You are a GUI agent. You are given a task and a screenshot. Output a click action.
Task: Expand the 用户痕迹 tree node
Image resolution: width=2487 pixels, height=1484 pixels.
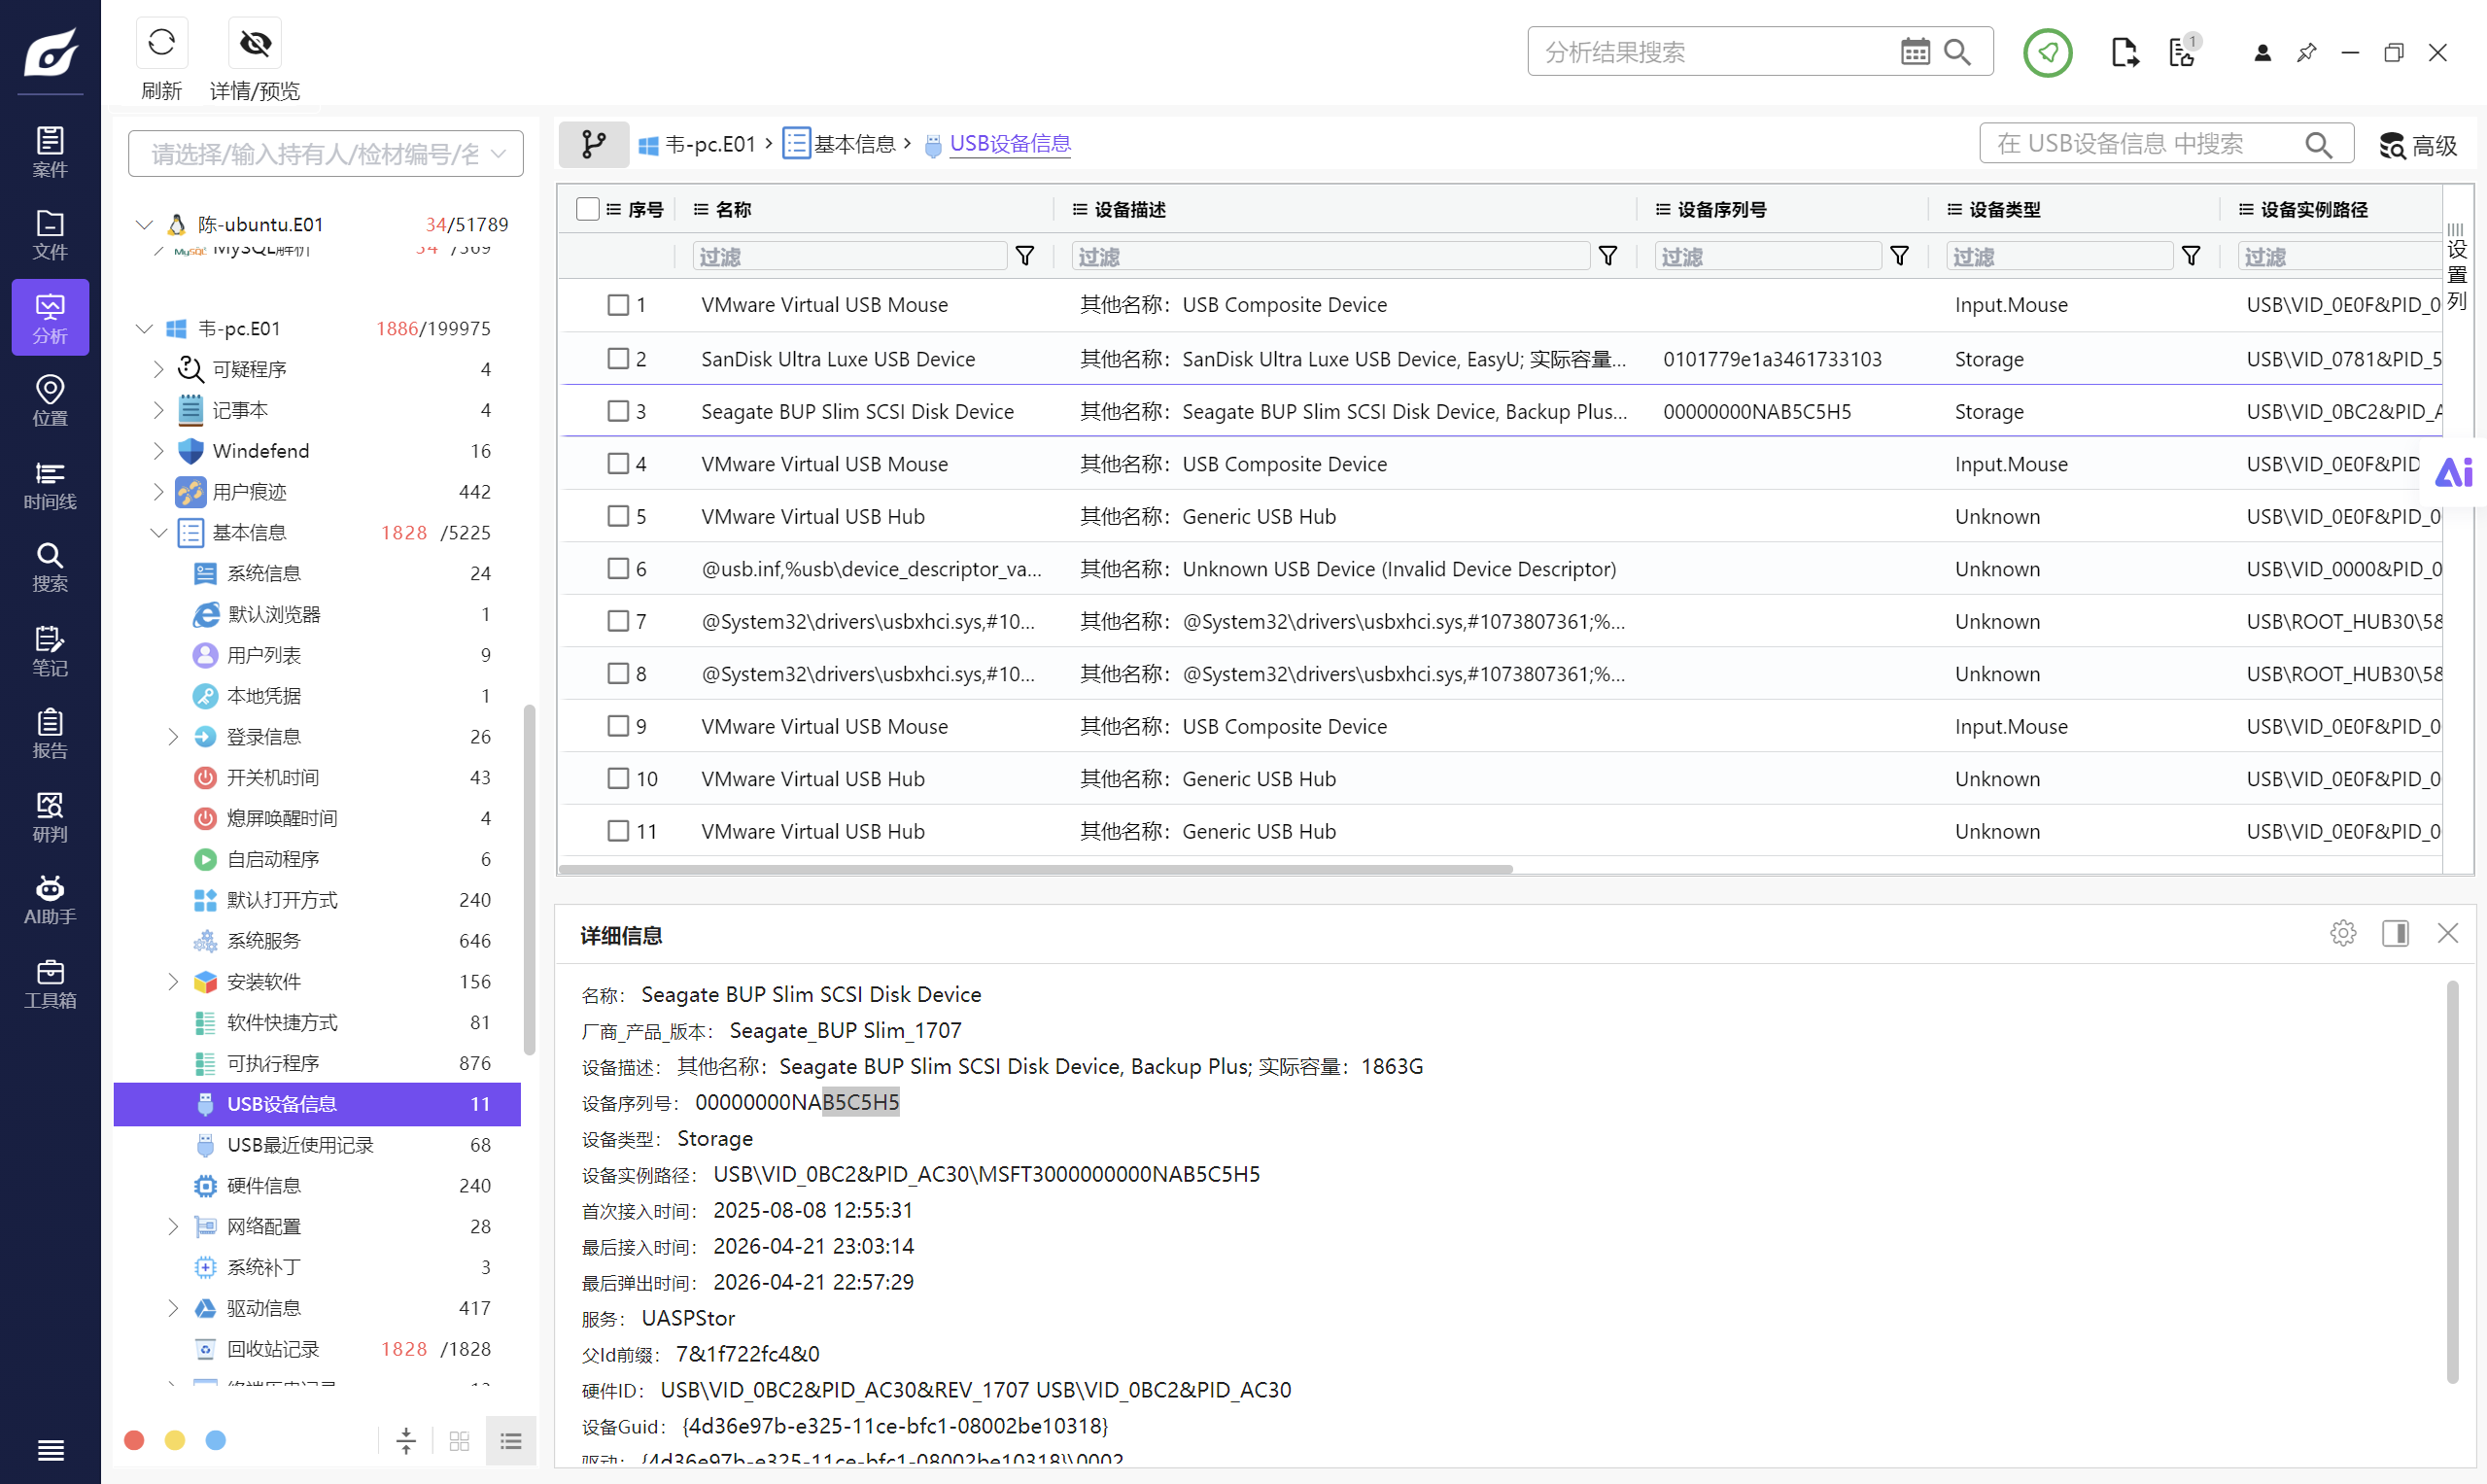158,491
